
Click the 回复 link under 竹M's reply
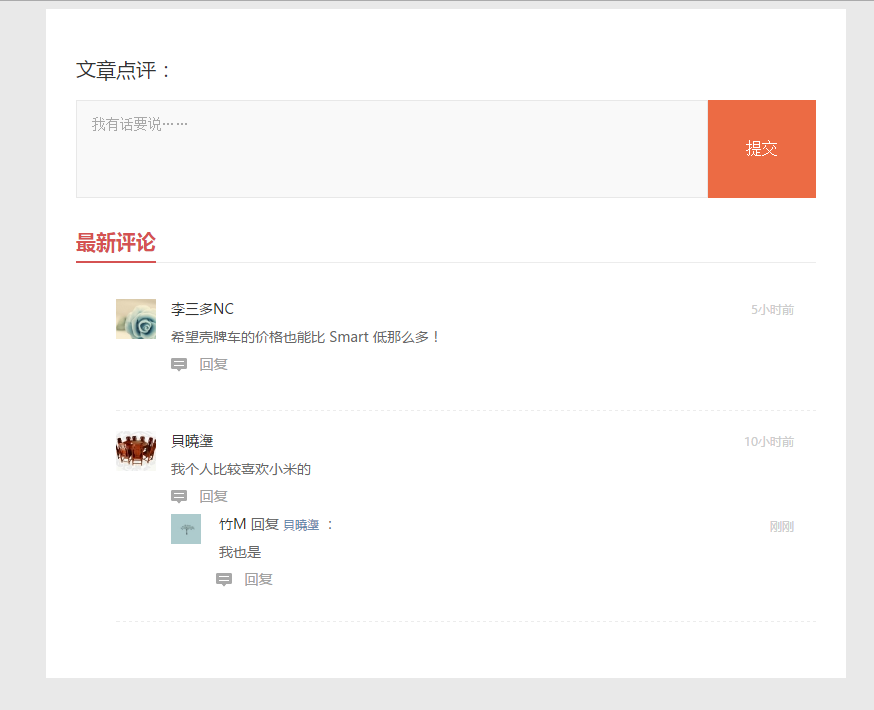pos(258,580)
